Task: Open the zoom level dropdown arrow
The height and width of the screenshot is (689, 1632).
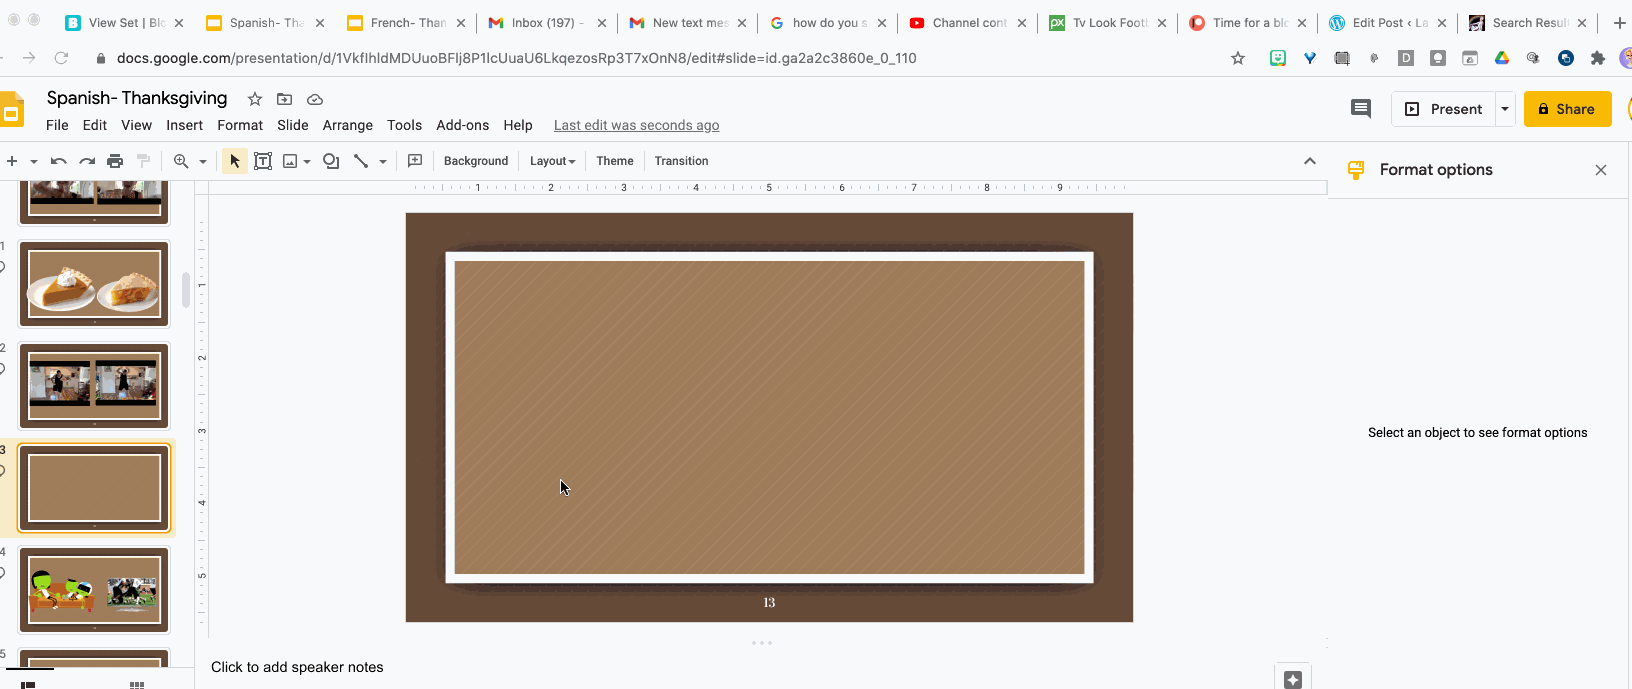Action: tap(203, 161)
